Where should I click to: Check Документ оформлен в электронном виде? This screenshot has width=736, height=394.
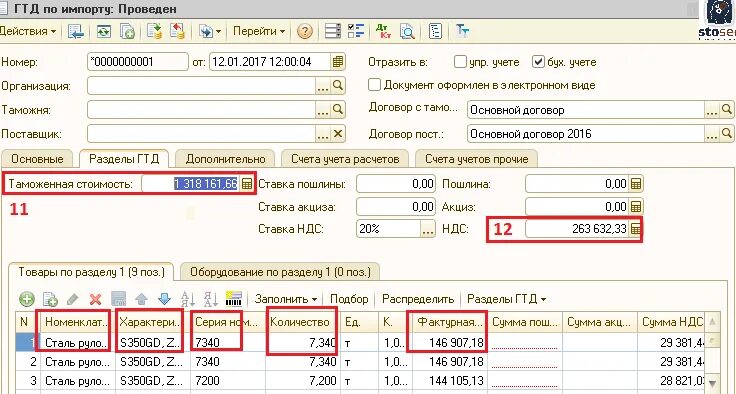click(374, 85)
